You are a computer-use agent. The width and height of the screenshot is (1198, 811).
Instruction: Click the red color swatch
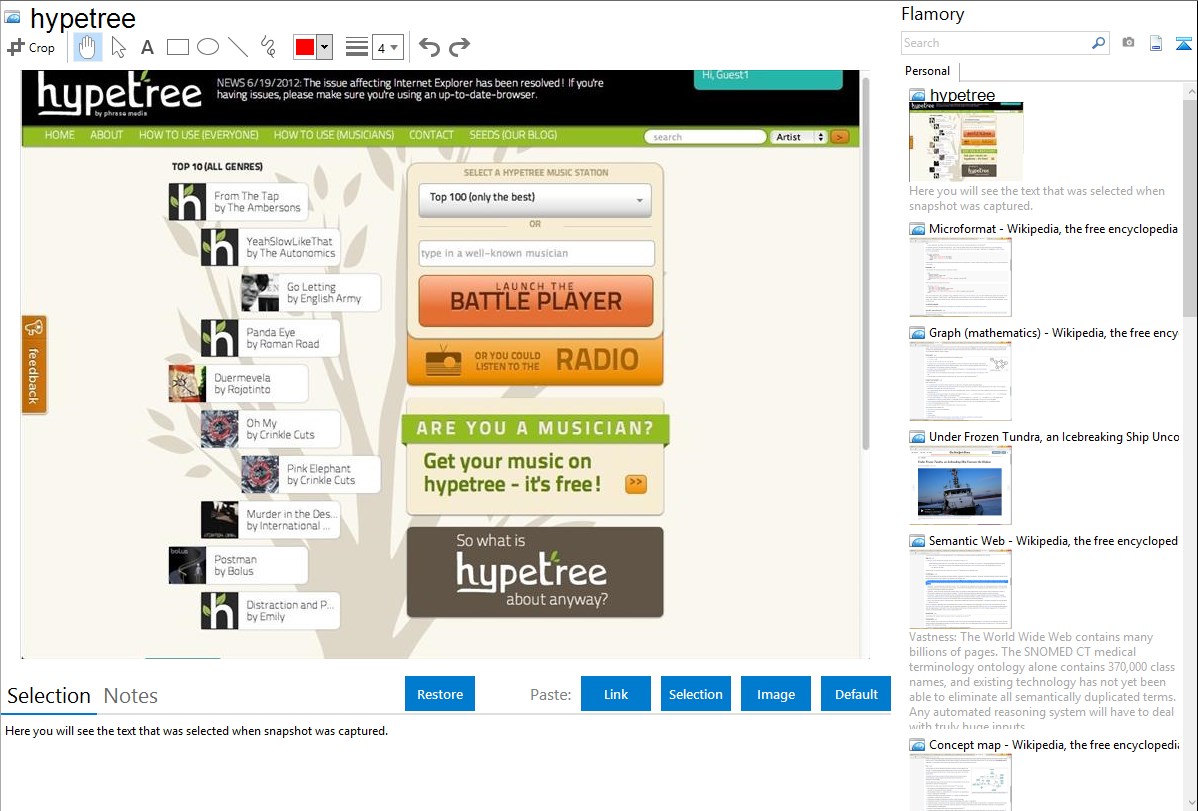pos(305,47)
